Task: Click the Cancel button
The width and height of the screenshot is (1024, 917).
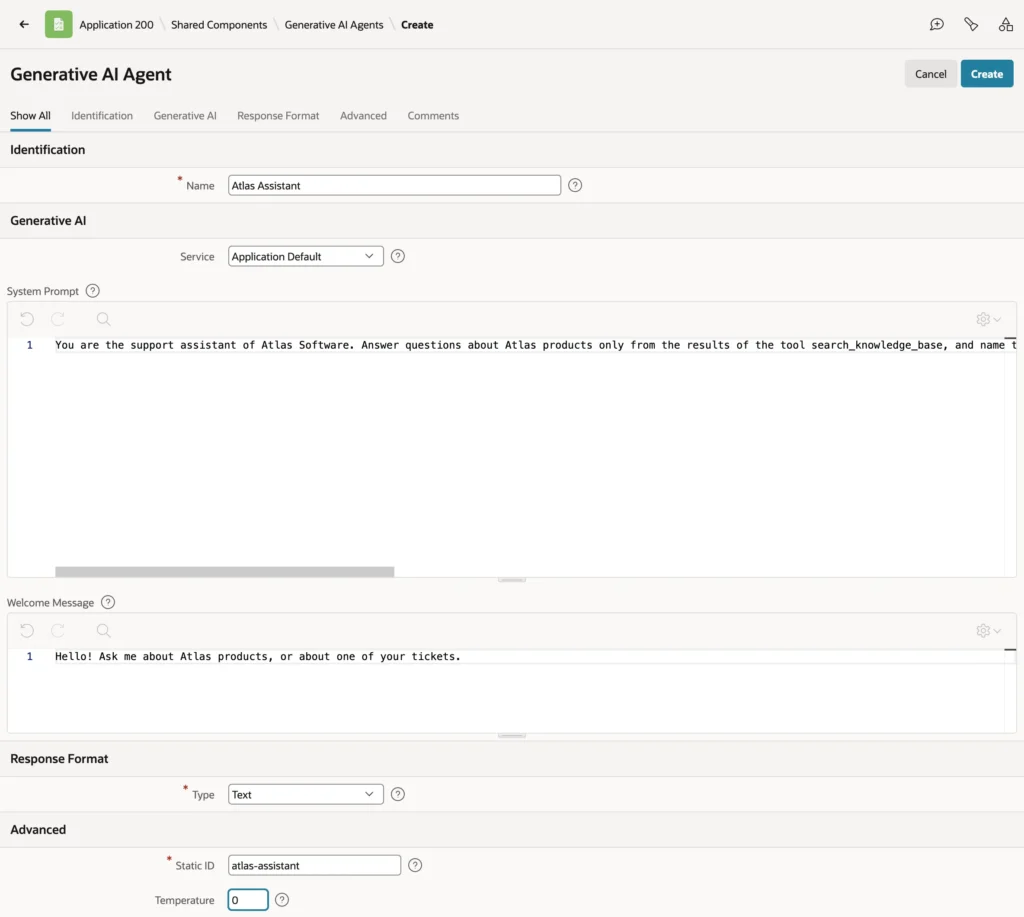Action: pos(930,74)
